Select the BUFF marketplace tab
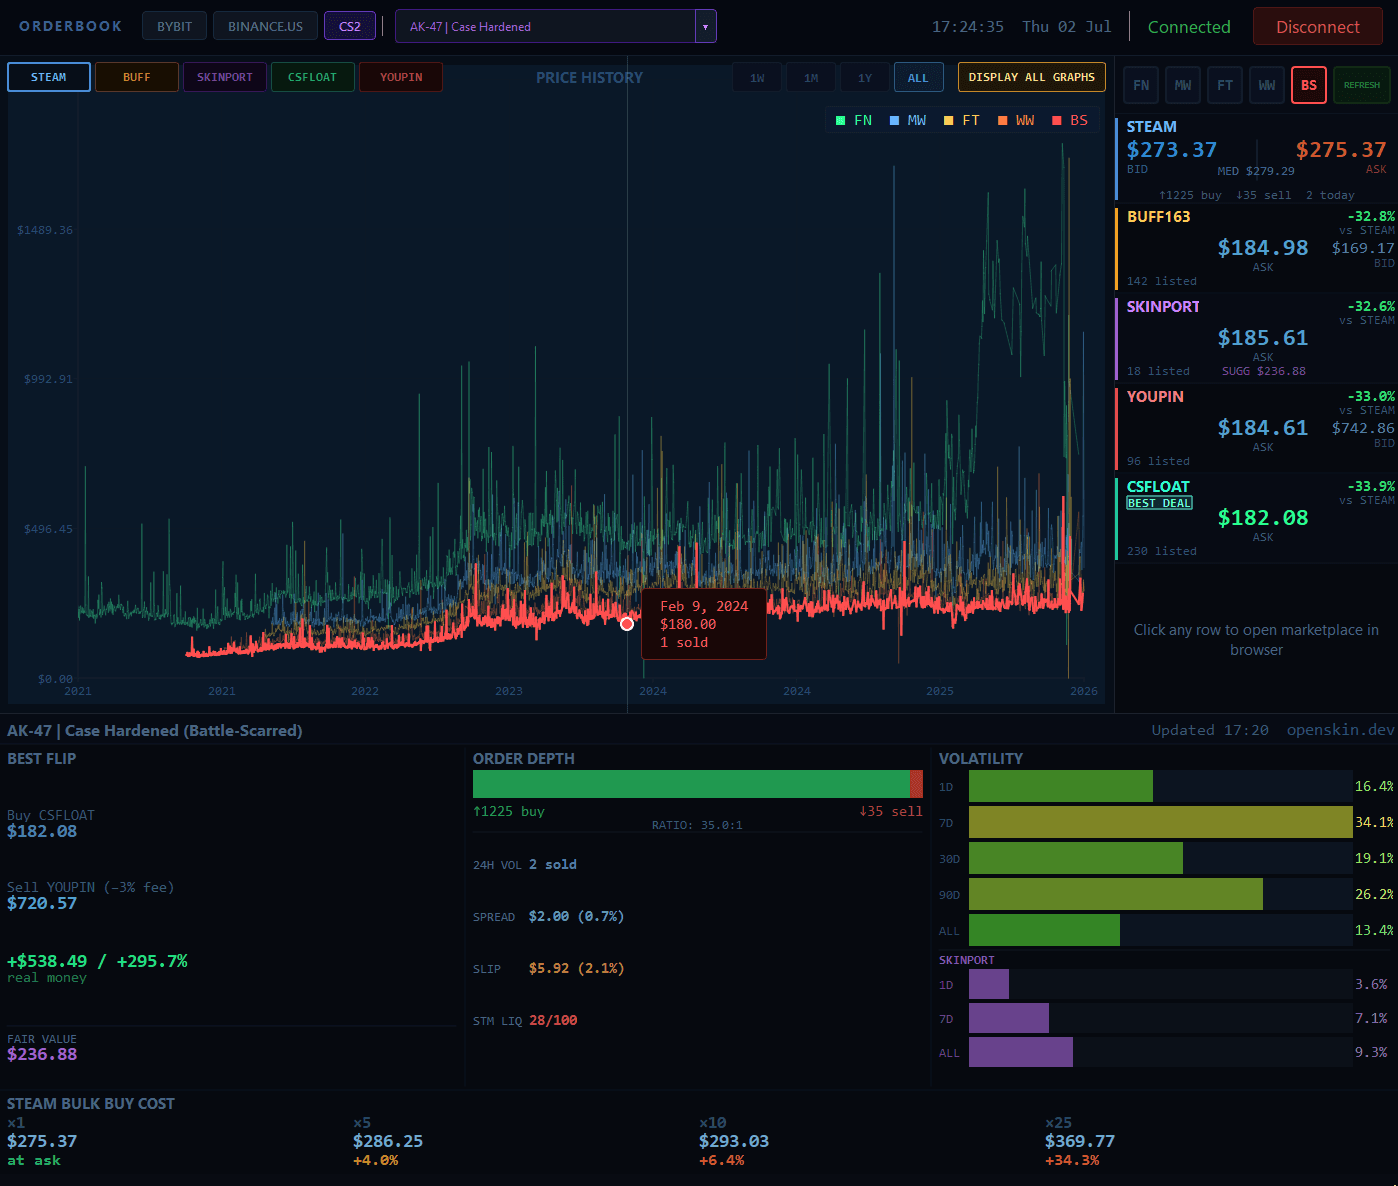 (x=137, y=77)
